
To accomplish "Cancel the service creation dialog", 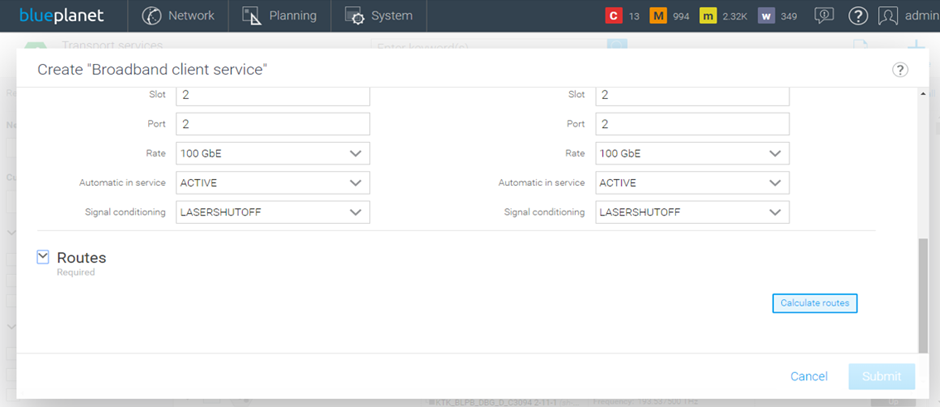I will [x=809, y=376].
